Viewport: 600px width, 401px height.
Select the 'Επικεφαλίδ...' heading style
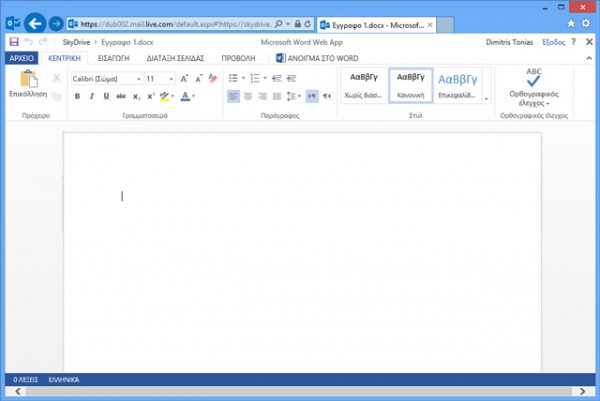pyautogui.click(x=458, y=86)
